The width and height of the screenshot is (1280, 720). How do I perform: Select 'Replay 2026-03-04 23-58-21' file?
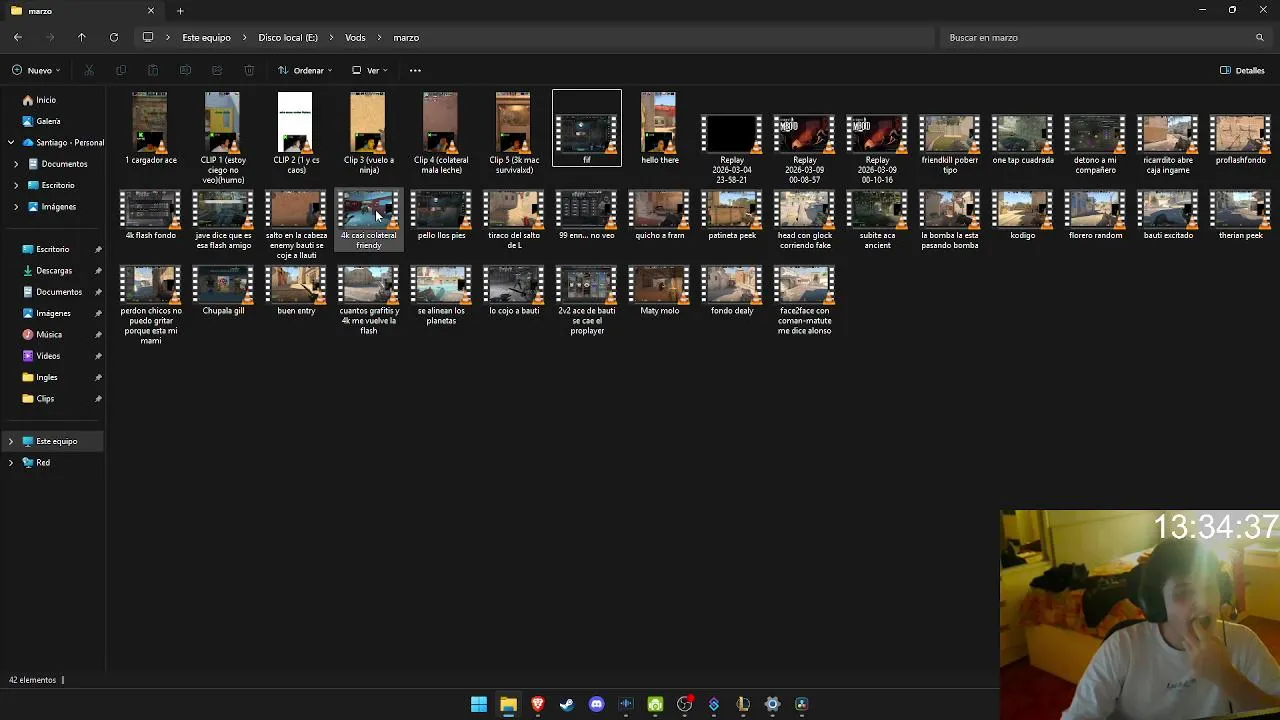732,150
